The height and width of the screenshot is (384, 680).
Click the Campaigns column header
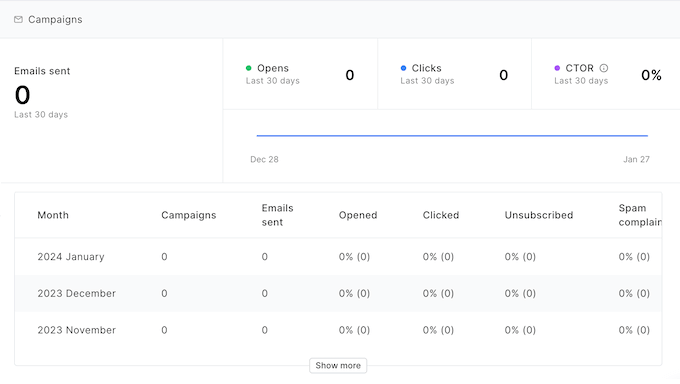189,215
